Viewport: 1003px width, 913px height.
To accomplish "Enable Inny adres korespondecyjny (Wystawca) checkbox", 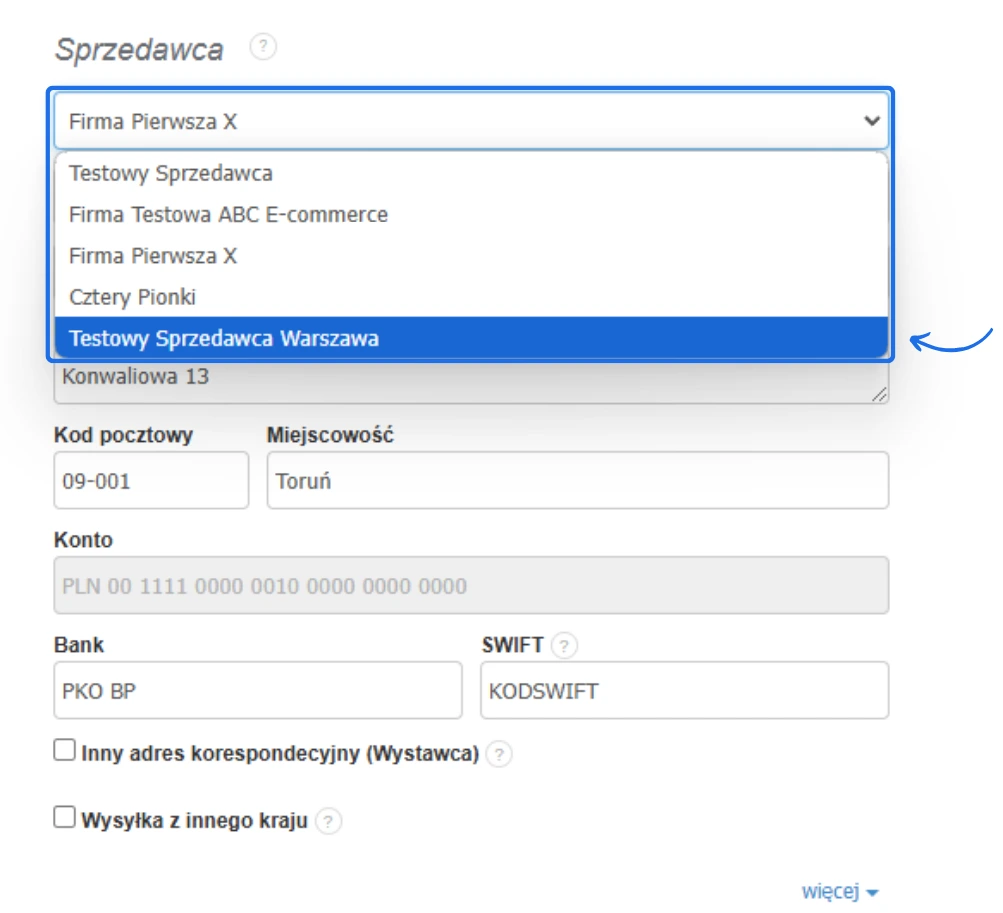I will click(65, 752).
